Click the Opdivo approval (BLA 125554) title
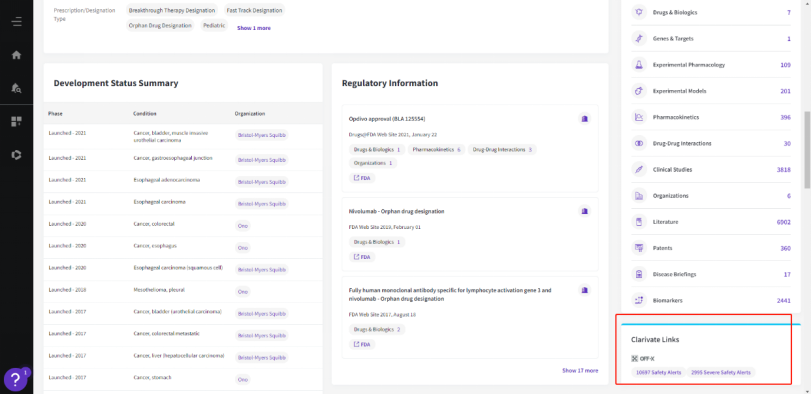Viewport: 811px width, 394px height. click(387, 119)
